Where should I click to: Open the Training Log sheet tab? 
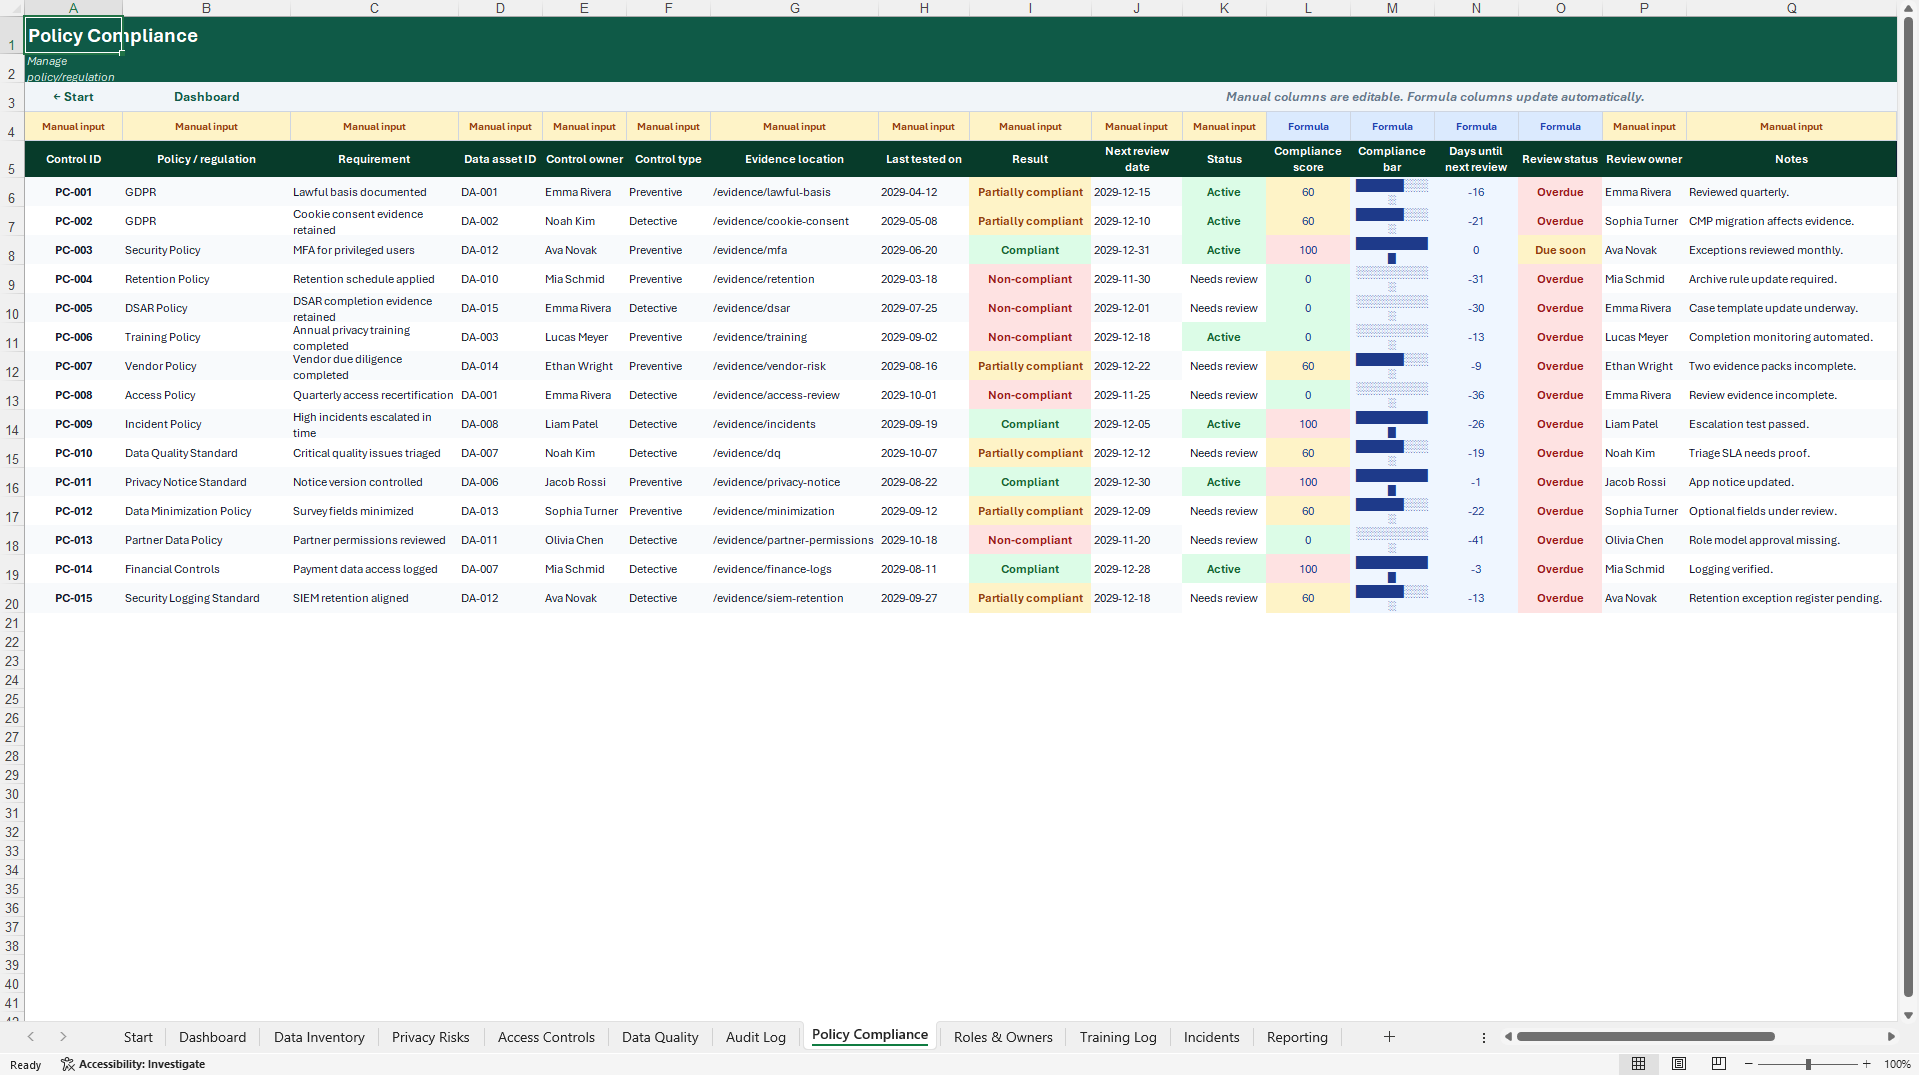(1118, 1037)
